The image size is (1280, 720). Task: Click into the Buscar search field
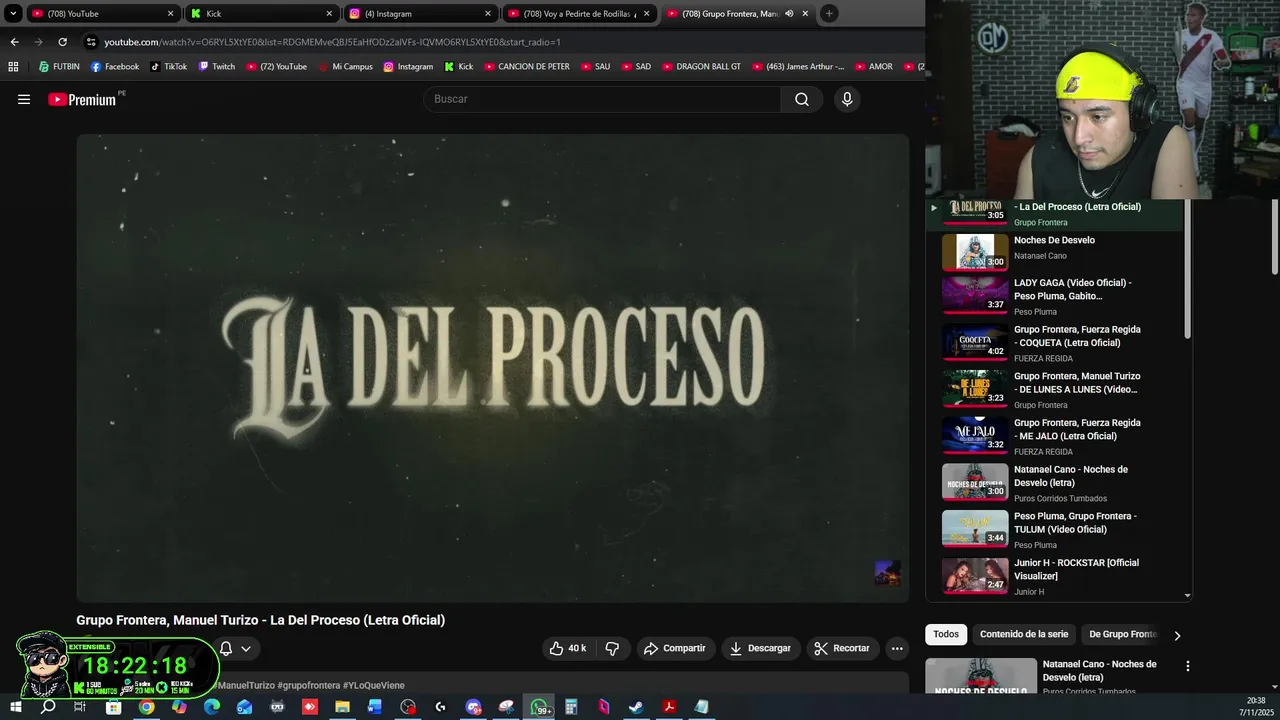coord(603,99)
